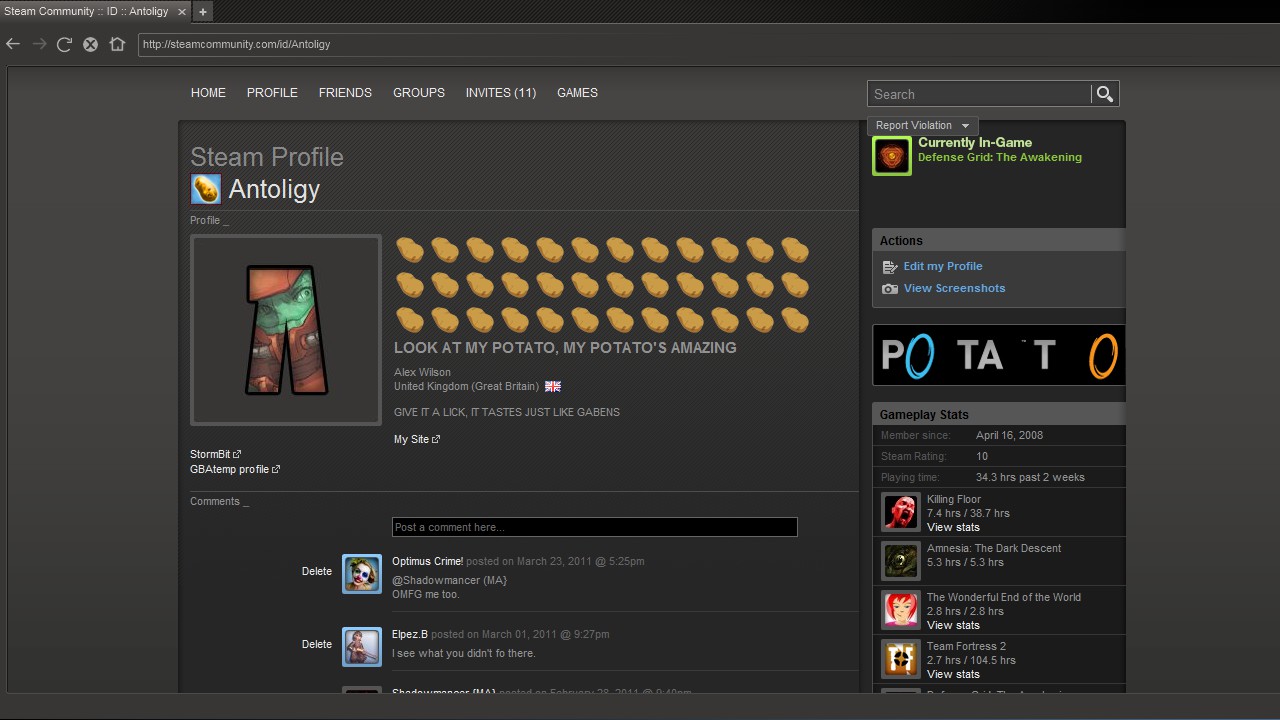
Task: Click the View Screenshots link
Action: point(955,289)
